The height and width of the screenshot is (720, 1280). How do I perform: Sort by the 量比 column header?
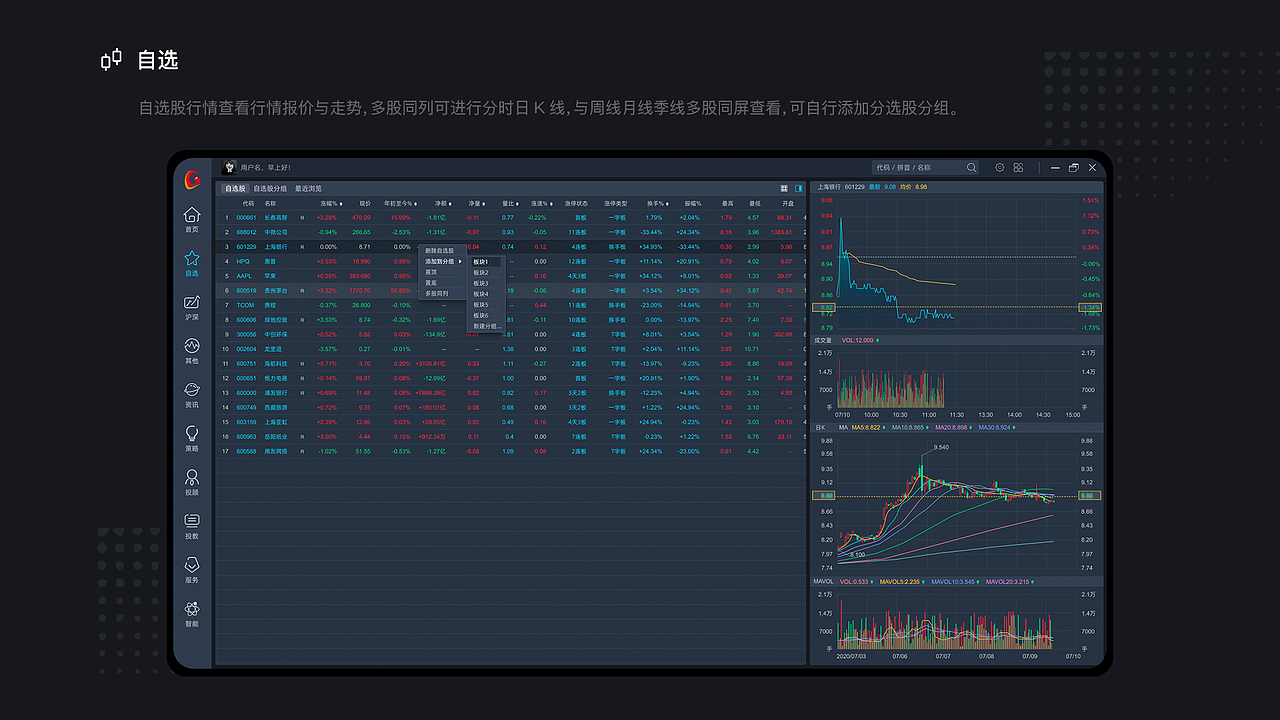click(x=509, y=203)
